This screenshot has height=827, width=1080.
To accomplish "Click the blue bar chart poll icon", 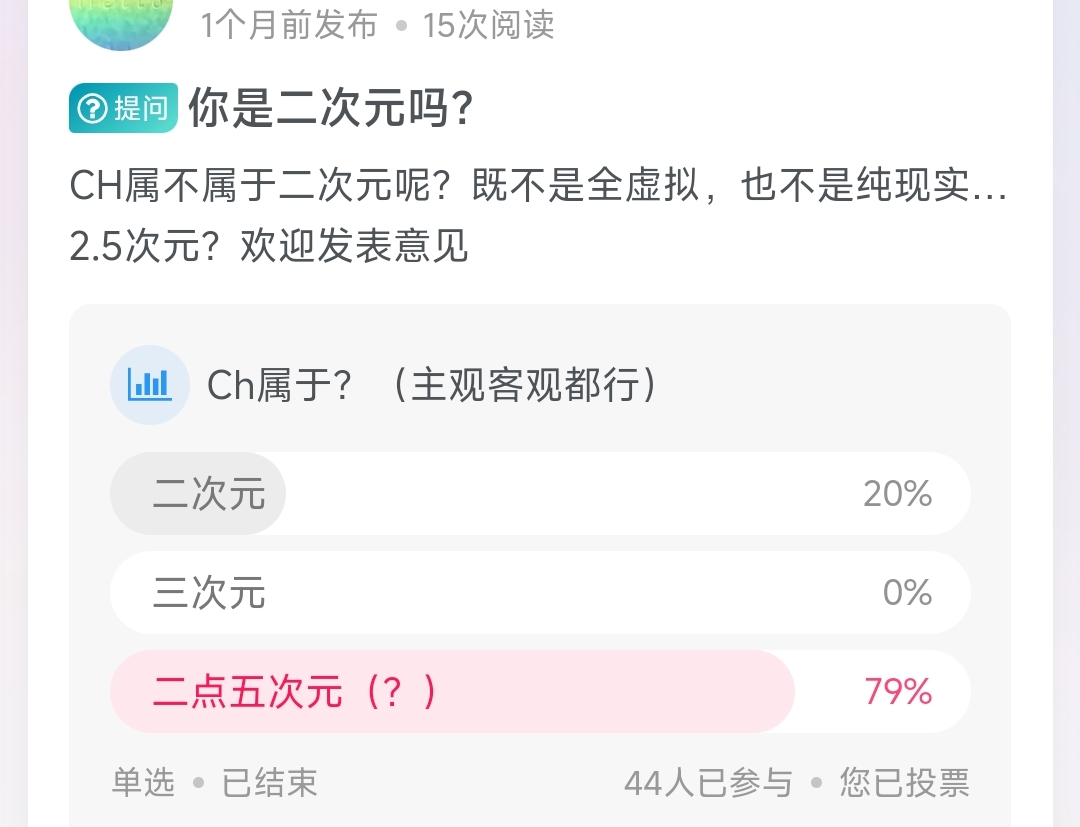I will (x=149, y=384).
